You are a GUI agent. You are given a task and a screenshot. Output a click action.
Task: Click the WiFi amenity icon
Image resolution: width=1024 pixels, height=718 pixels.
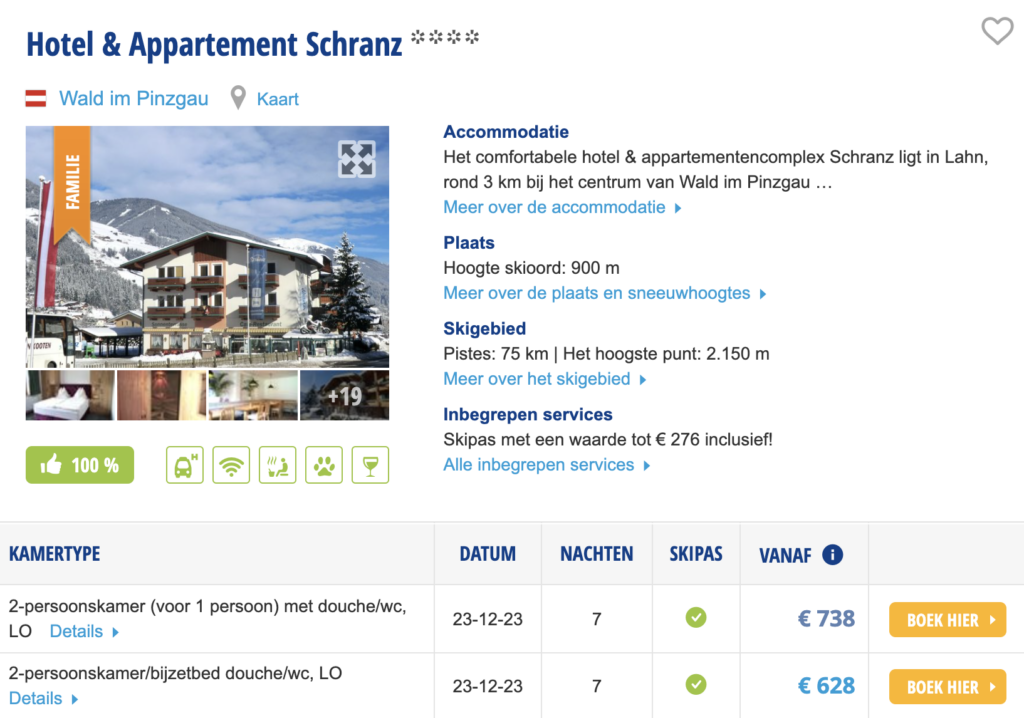pyautogui.click(x=231, y=465)
